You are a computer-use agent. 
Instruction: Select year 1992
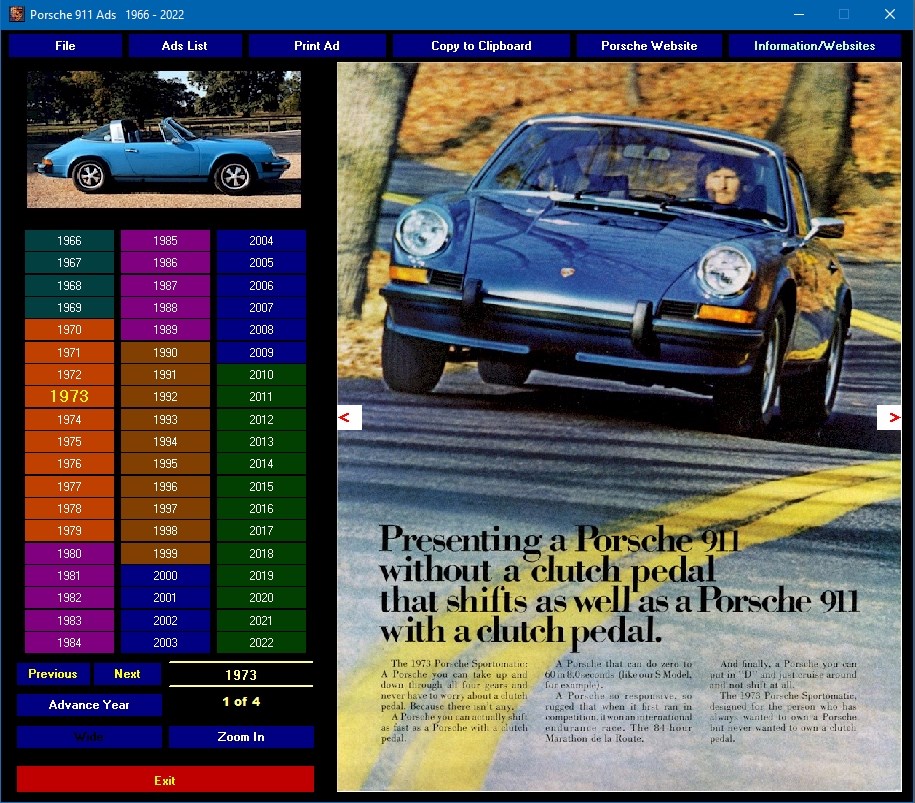coord(165,396)
